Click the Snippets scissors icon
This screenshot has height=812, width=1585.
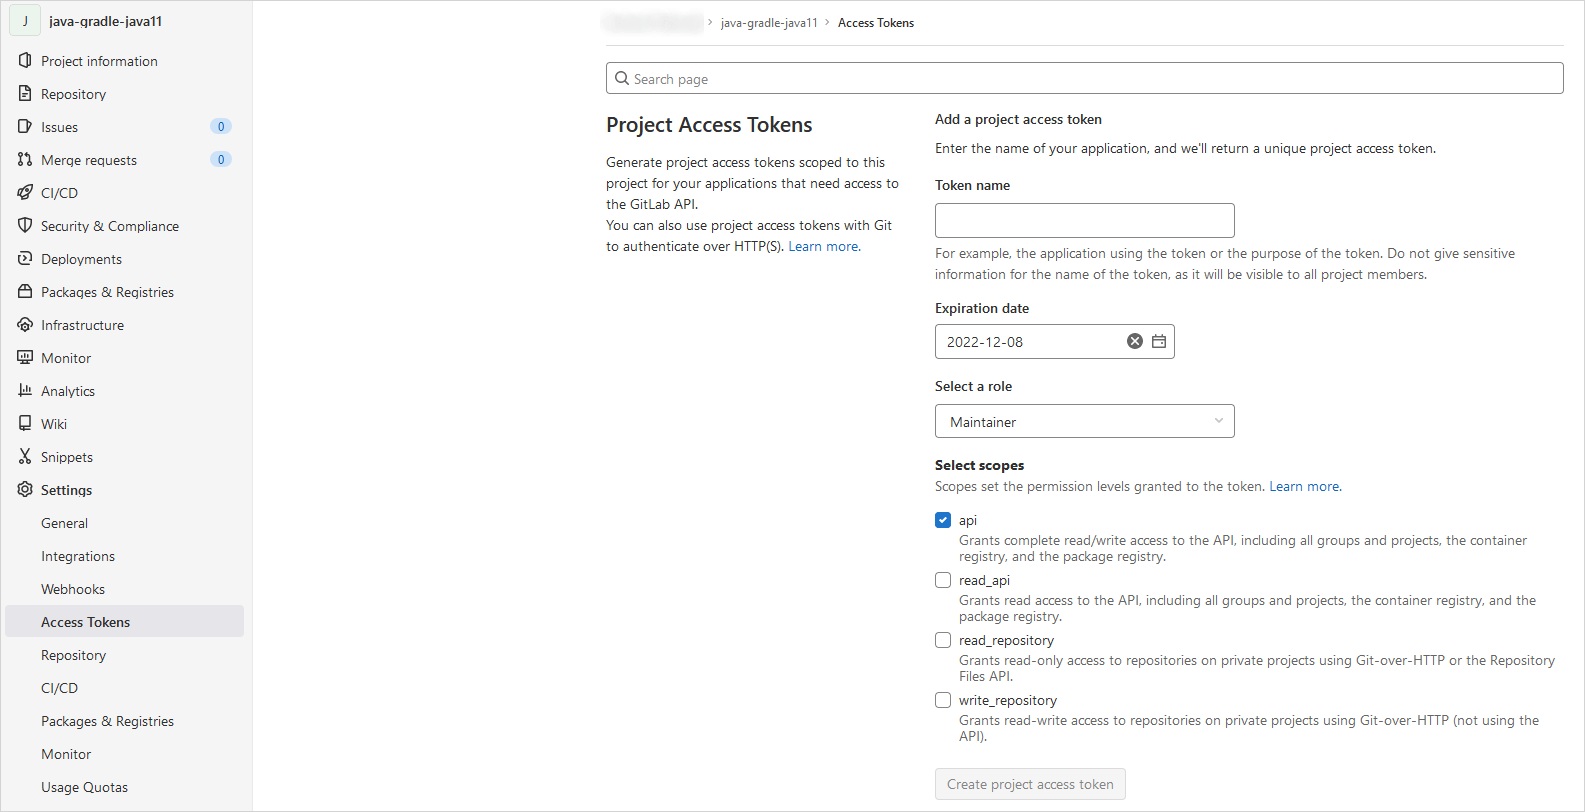[x=25, y=457]
